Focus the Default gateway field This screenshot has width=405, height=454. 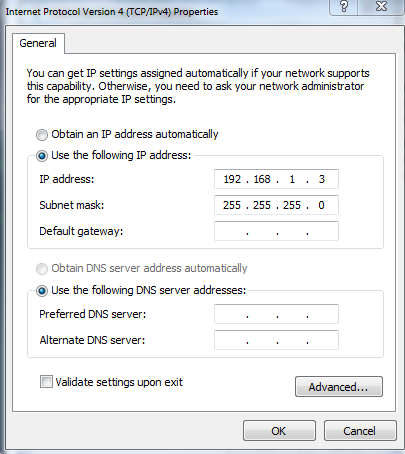[x=276, y=231]
